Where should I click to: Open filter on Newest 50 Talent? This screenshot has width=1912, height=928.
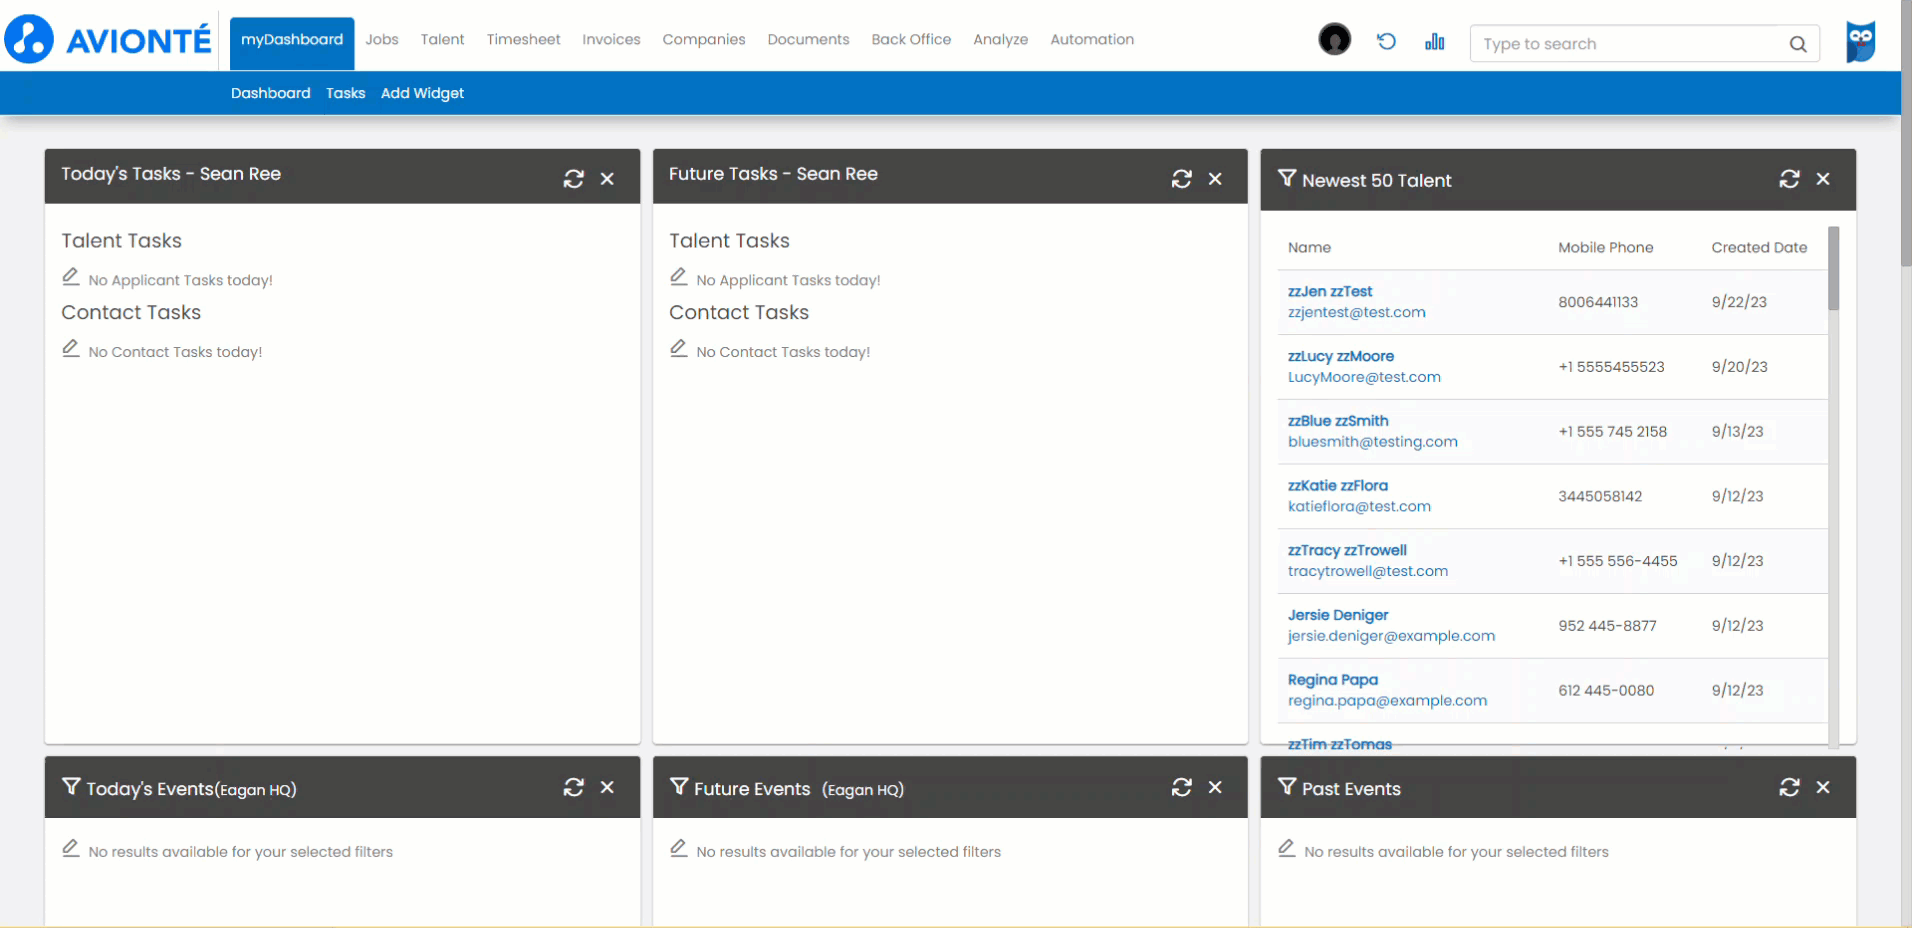1287,179
